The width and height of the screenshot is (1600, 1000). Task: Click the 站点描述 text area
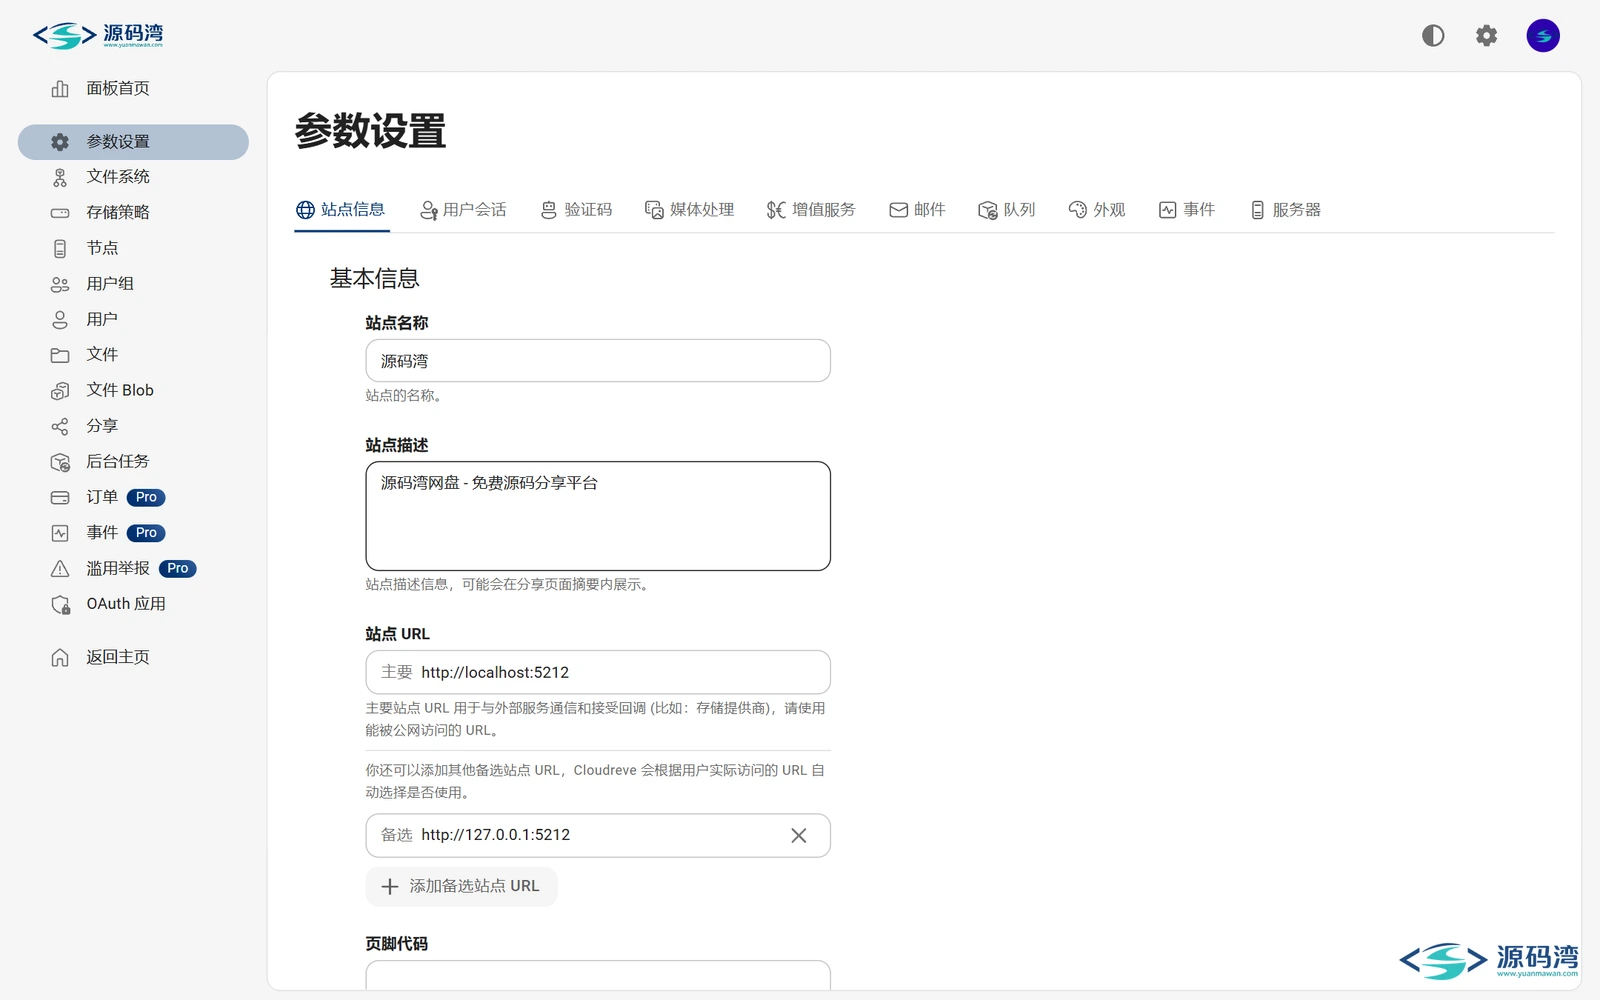click(598, 516)
